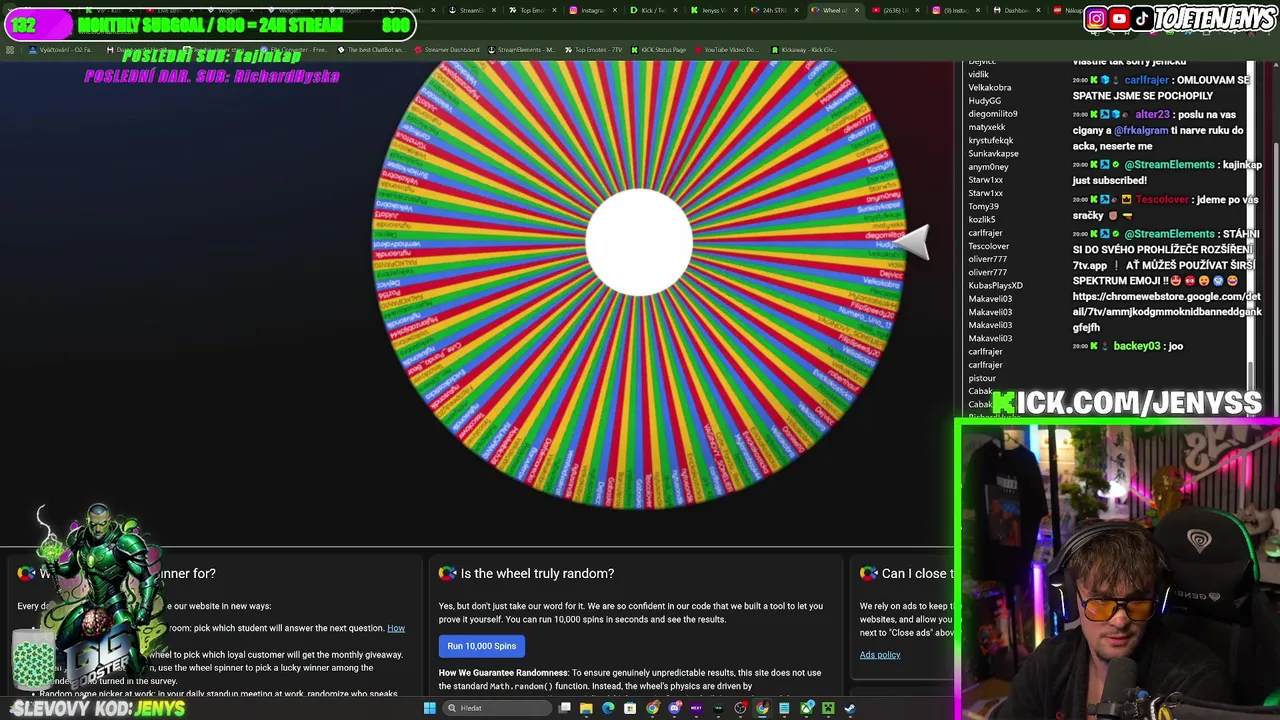Open Steam from the taskbar
1280x720 pixels.
pos(850,708)
